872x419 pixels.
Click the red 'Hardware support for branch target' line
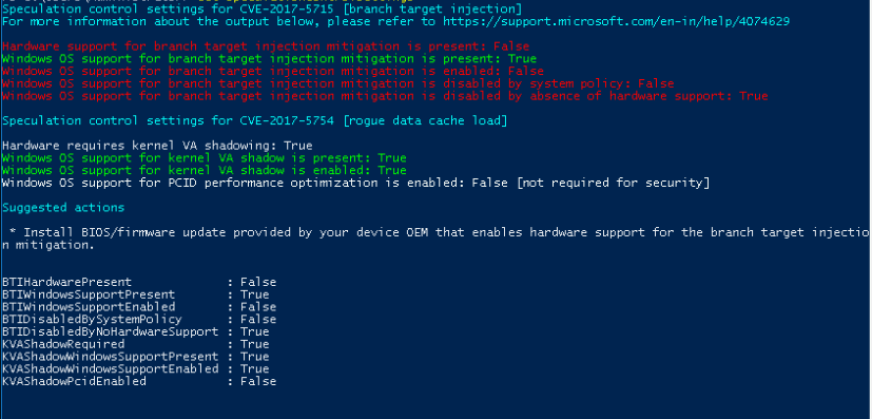(265, 46)
